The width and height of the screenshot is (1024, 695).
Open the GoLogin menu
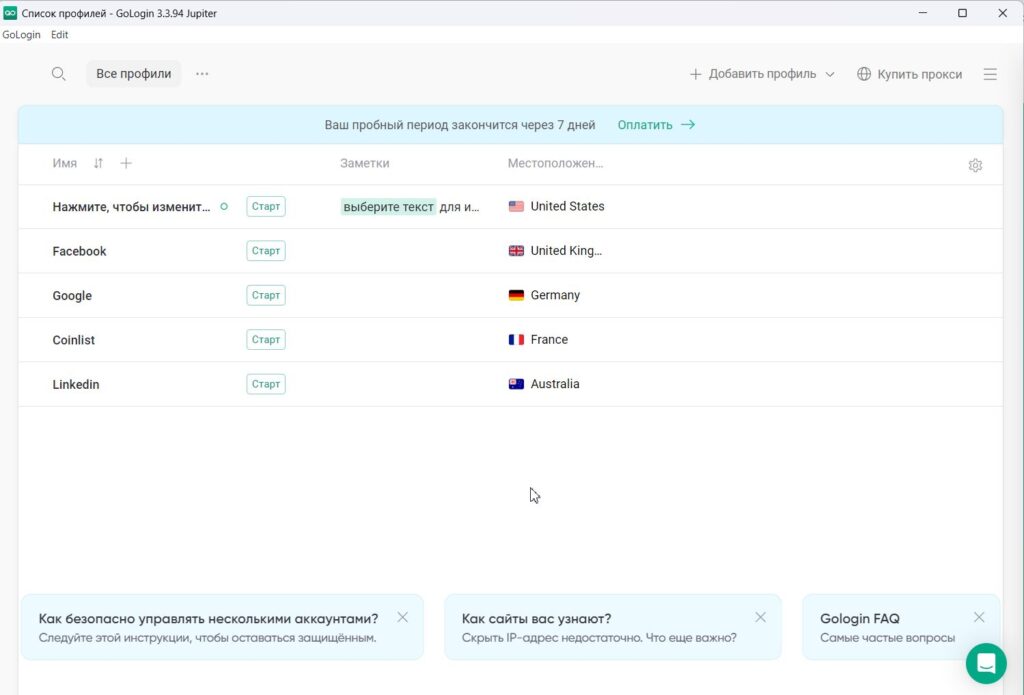coord(21,35)
